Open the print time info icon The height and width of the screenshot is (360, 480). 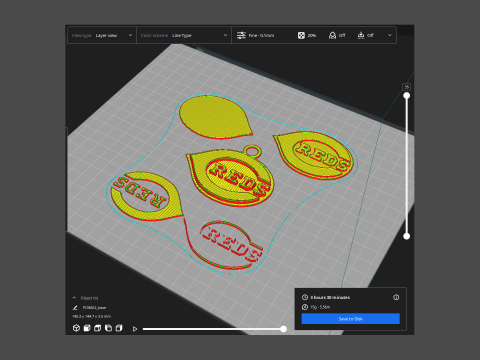396,297
